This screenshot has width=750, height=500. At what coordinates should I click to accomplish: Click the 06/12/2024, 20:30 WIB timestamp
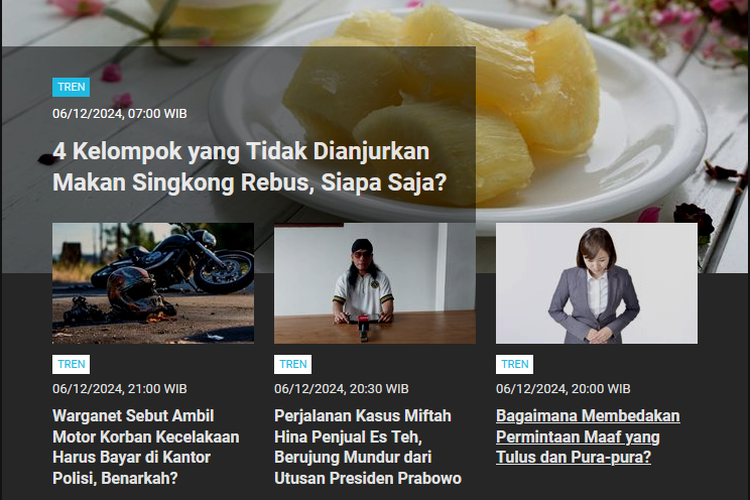pyautogui.click(x=342, y=389)
